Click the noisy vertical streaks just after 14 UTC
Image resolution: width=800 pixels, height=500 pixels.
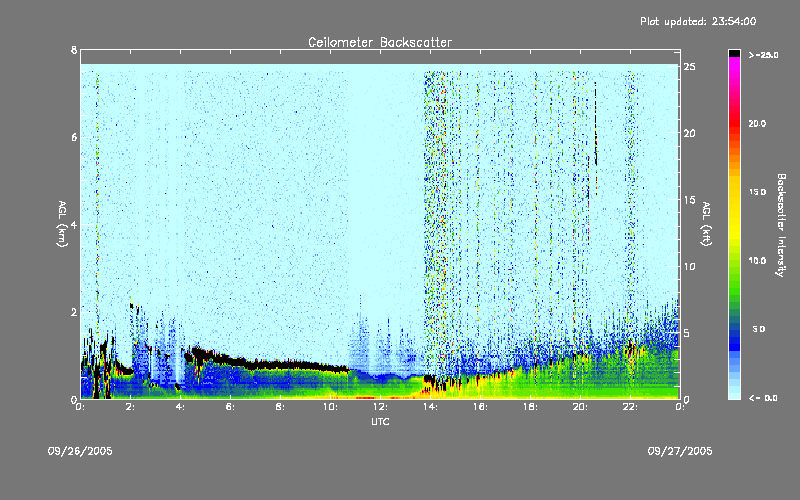(436, 224)
